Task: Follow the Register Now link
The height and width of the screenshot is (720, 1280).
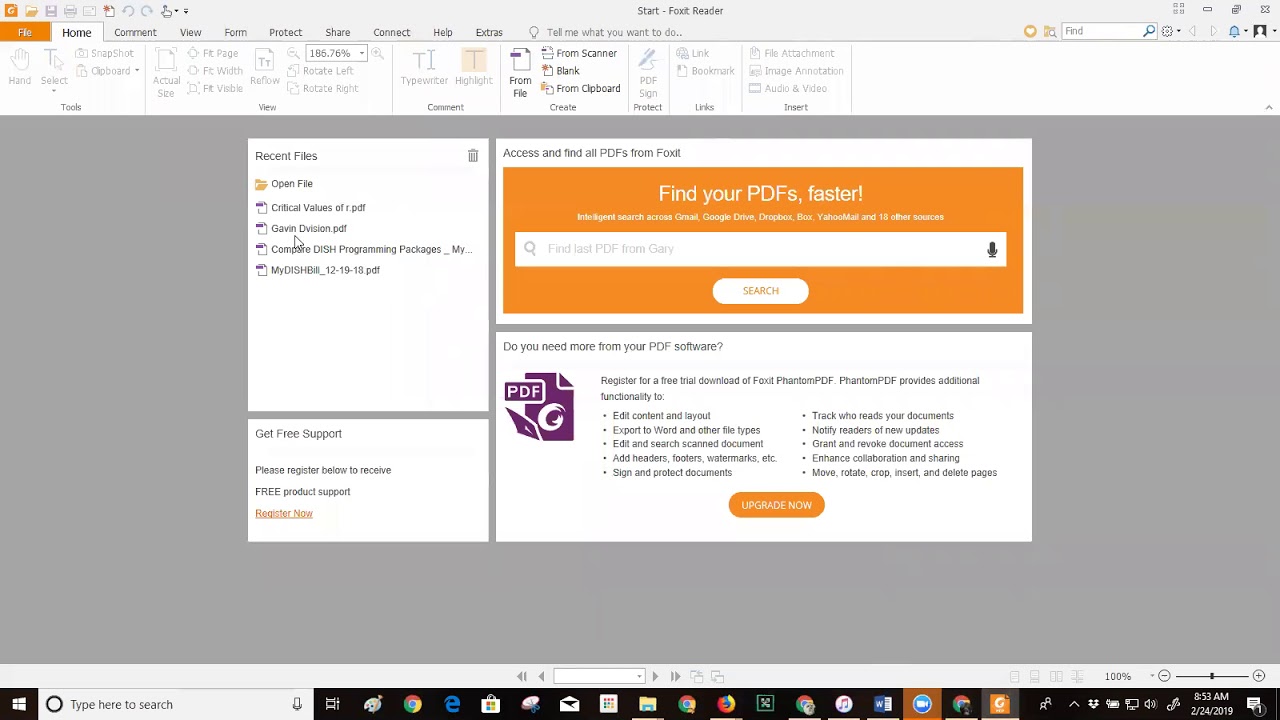Action: tap(284, 513)
